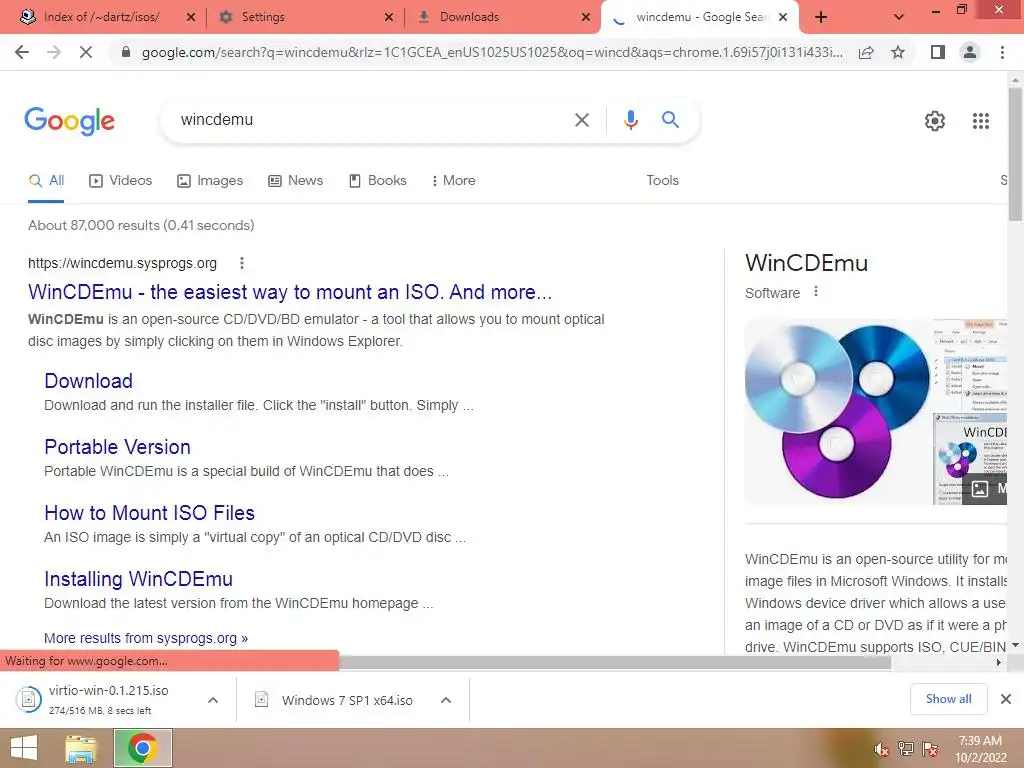Open the WinCDEmu discs logo image
The image size is (1024, 768).
pyautogui.click(x=837, y=411)
